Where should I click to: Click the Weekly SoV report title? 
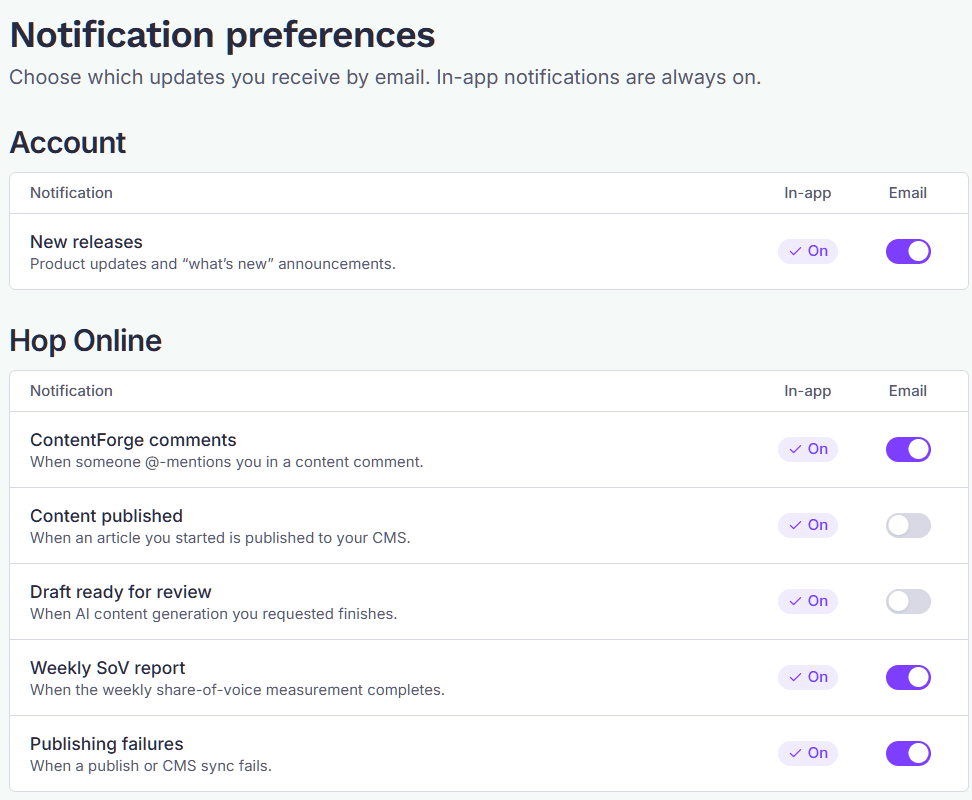pos(108,668)
